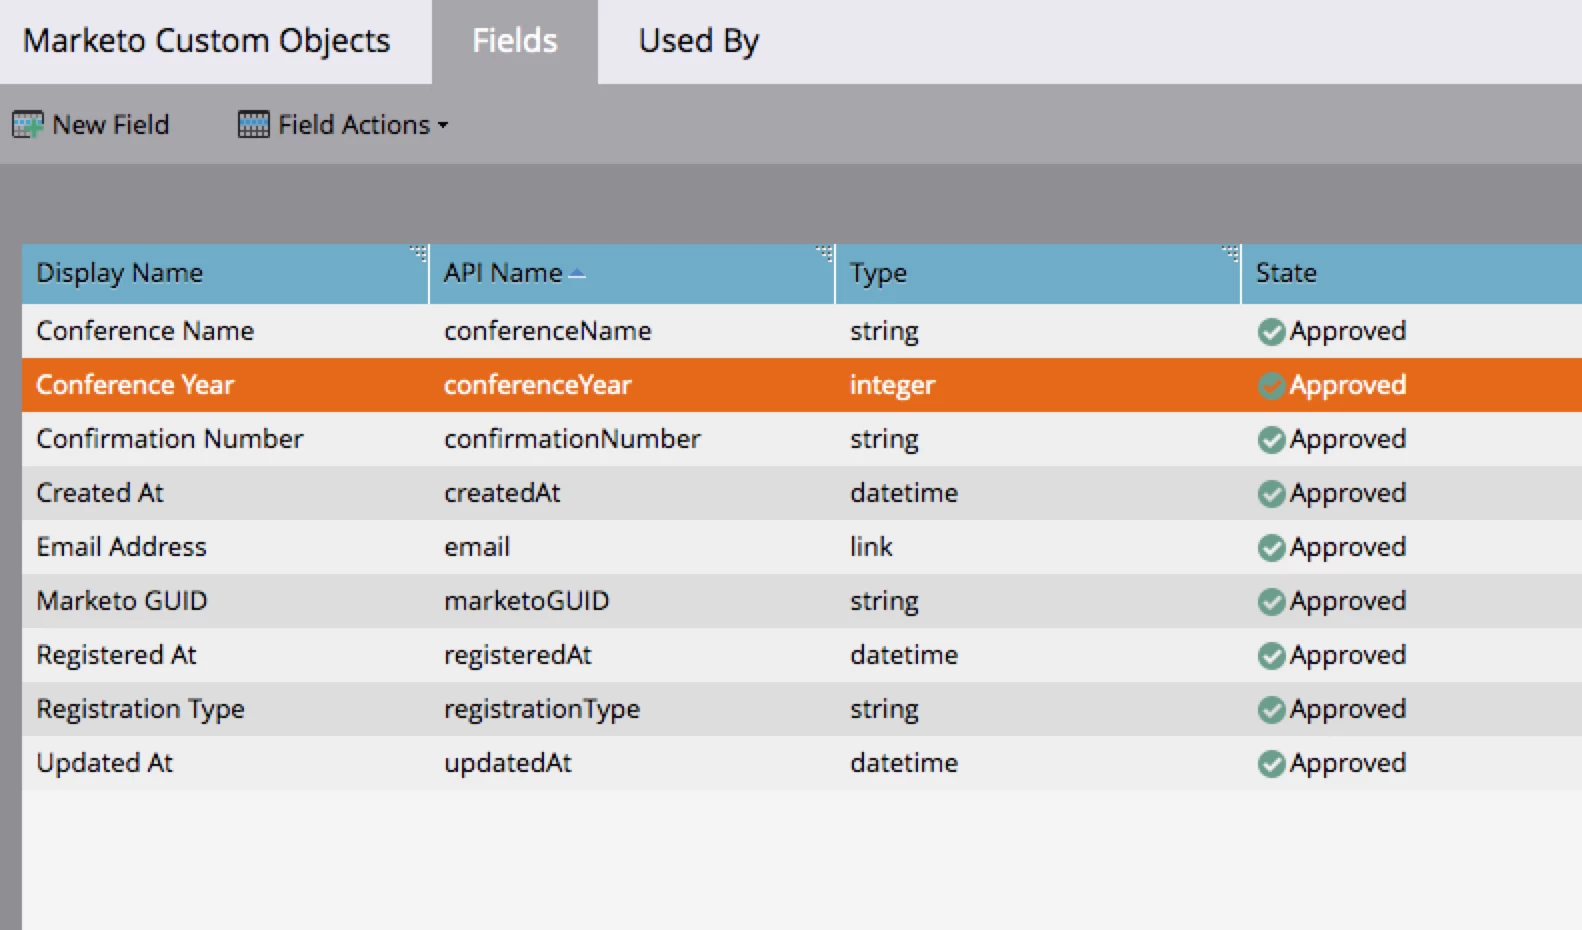
Task: Select the Email Address field
Action: 122,547
